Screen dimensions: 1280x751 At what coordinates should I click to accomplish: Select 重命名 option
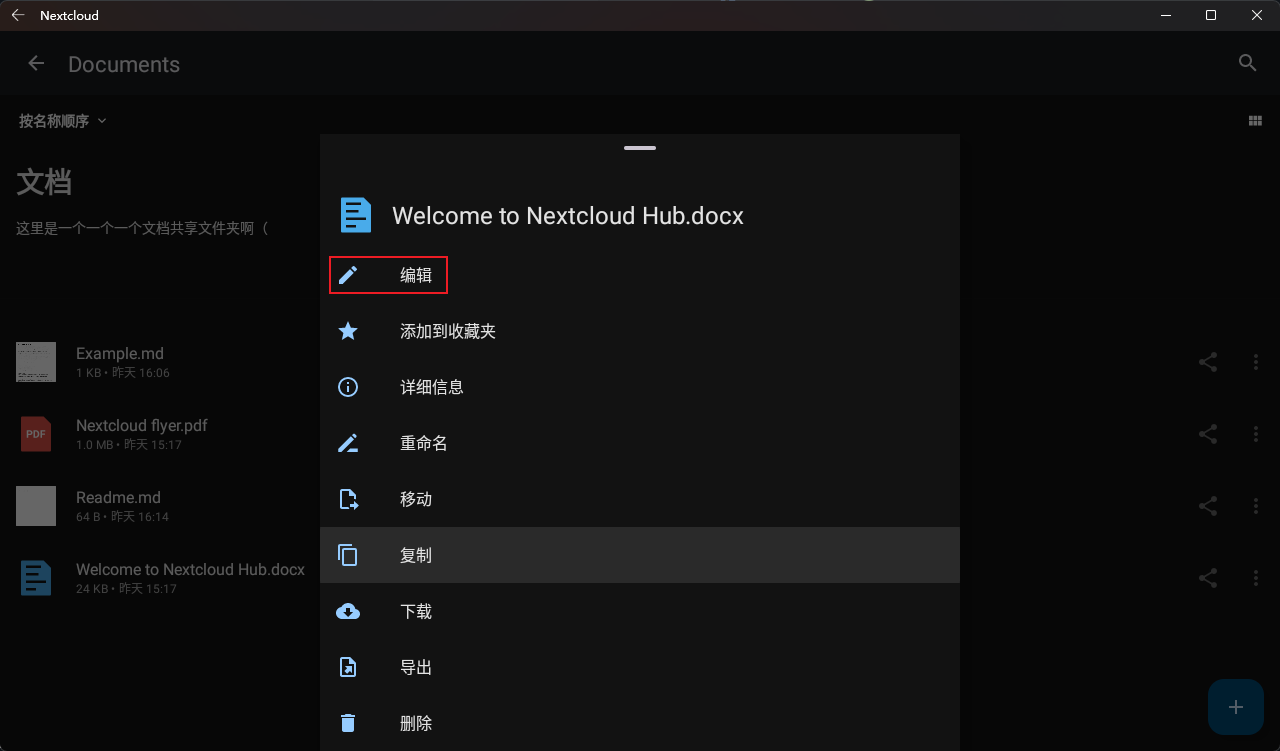pyautogui.click(x=640, y=443)
